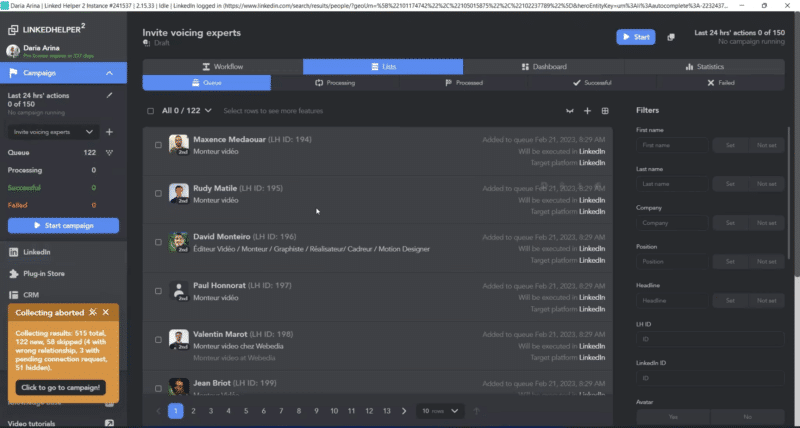Check the box for Valentin Marot
Viewport: 800px width, 428px height.
(158, 340)
